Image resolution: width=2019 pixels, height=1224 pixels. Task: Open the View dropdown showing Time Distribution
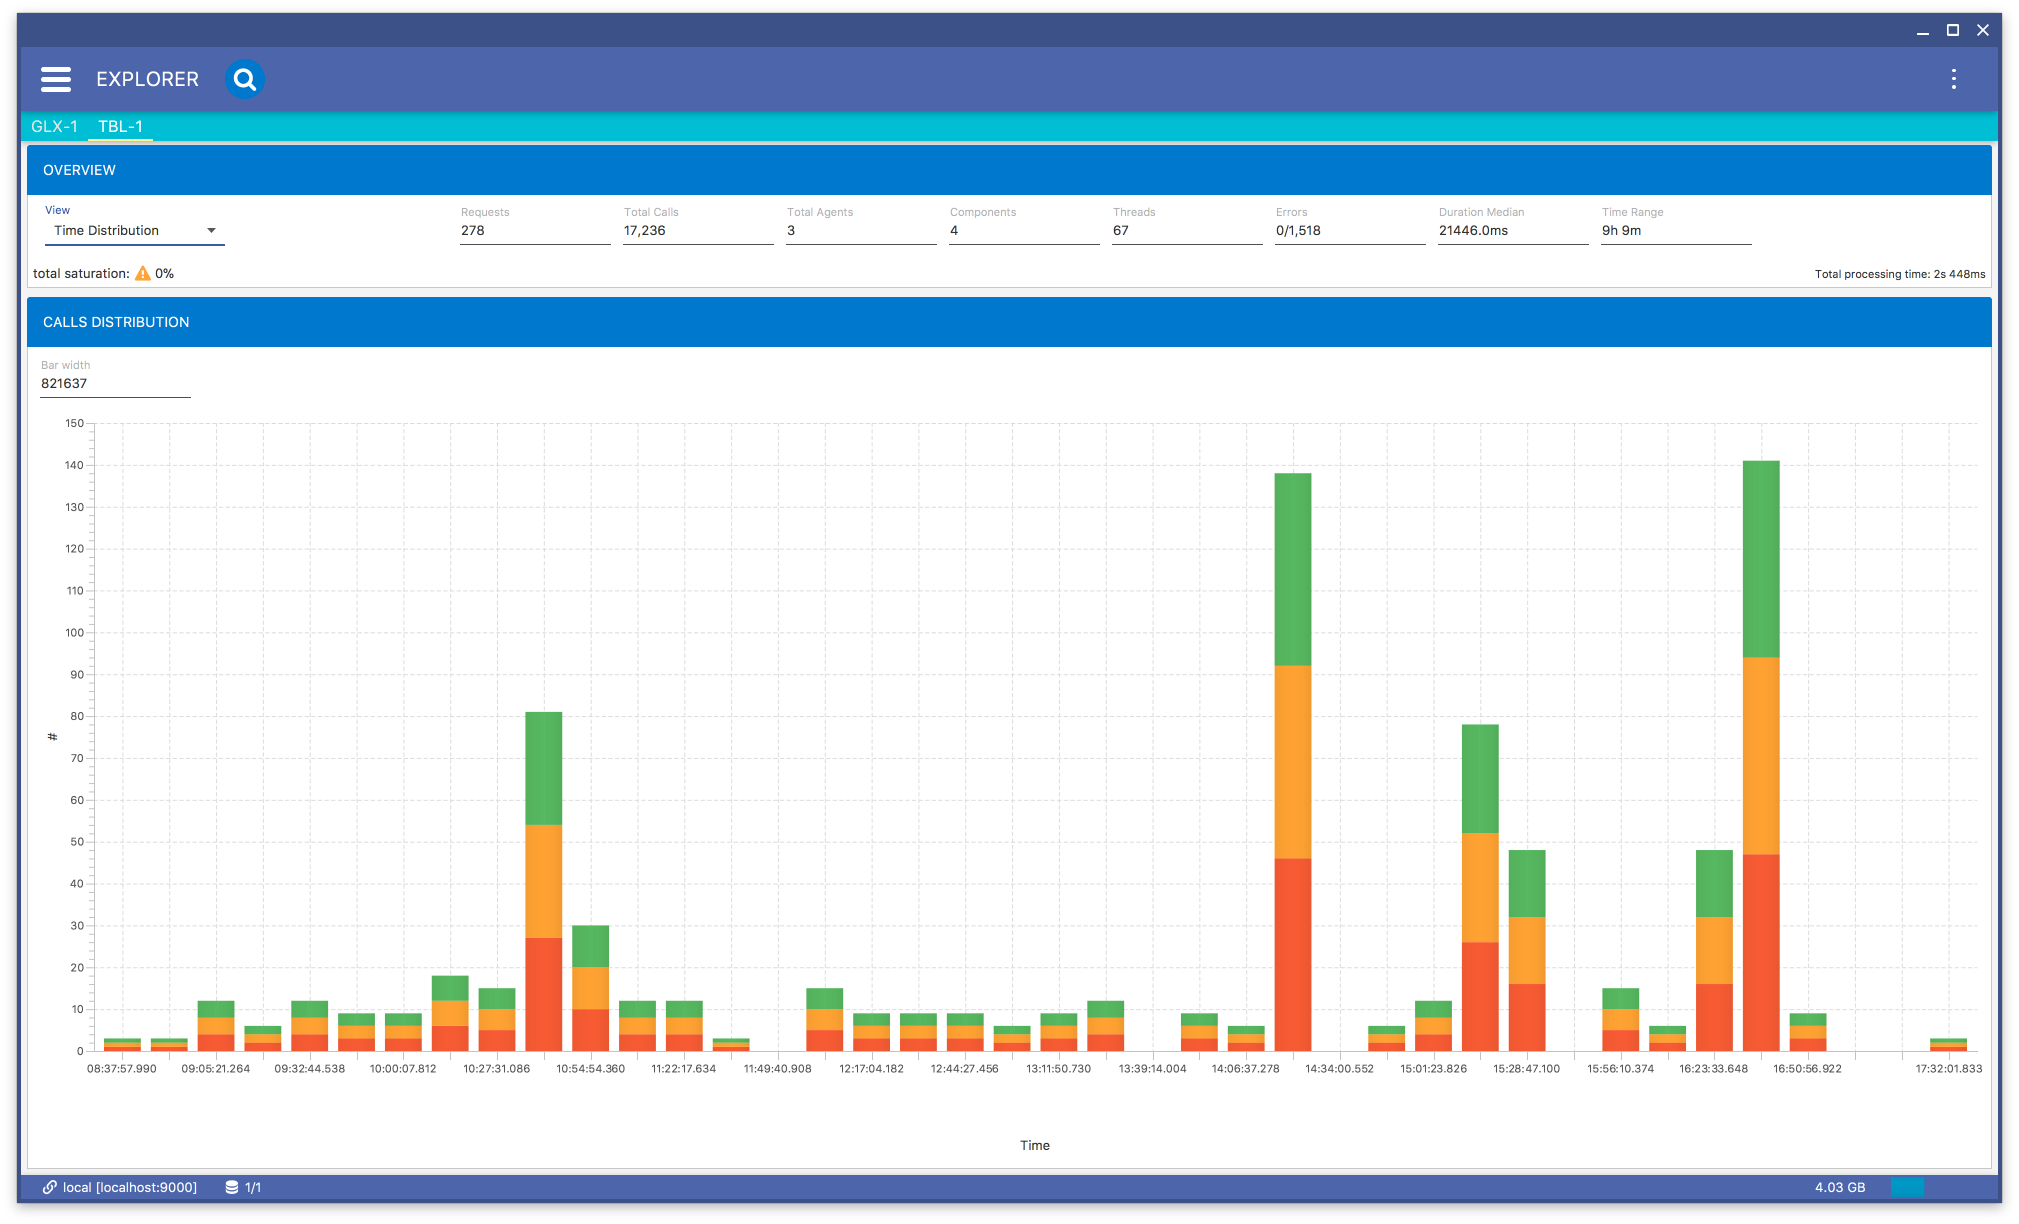135,231
